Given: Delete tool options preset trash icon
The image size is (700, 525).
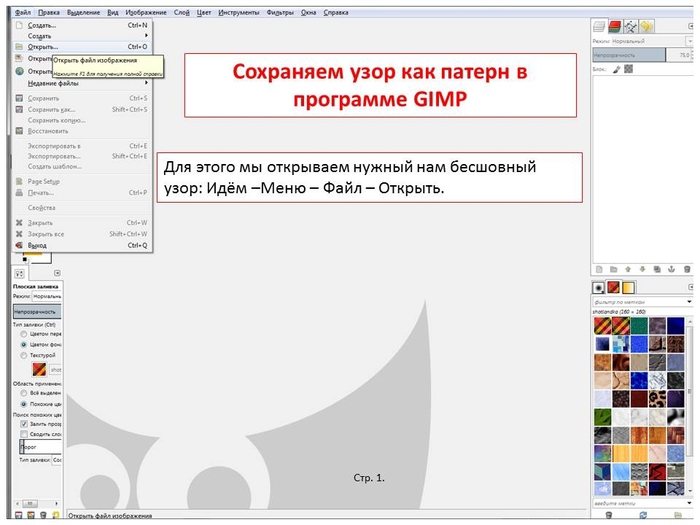Looking at the screenshot, I should pyautogui.click(x=43, y=515).
